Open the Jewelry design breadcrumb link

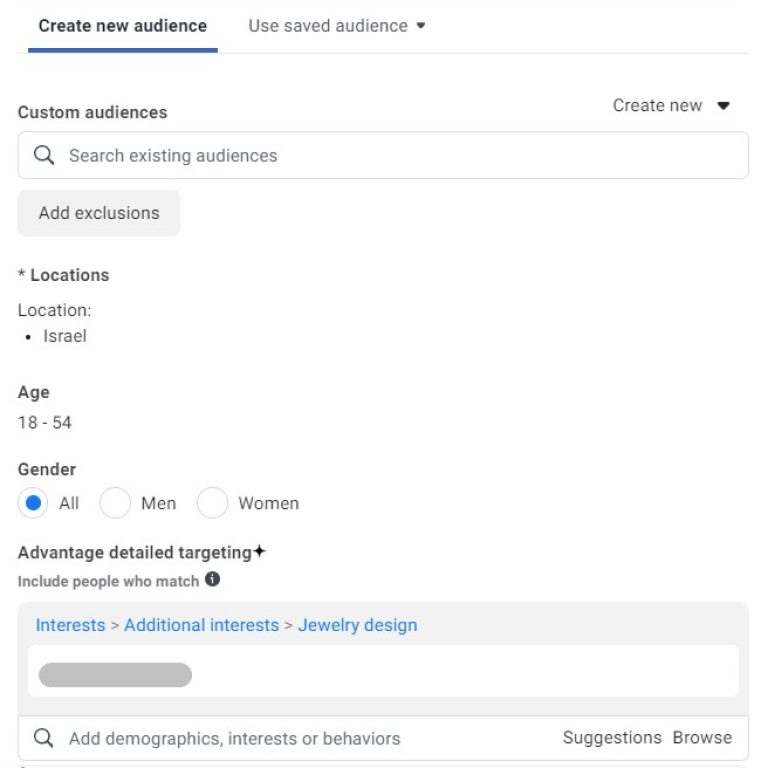[358, 625]
